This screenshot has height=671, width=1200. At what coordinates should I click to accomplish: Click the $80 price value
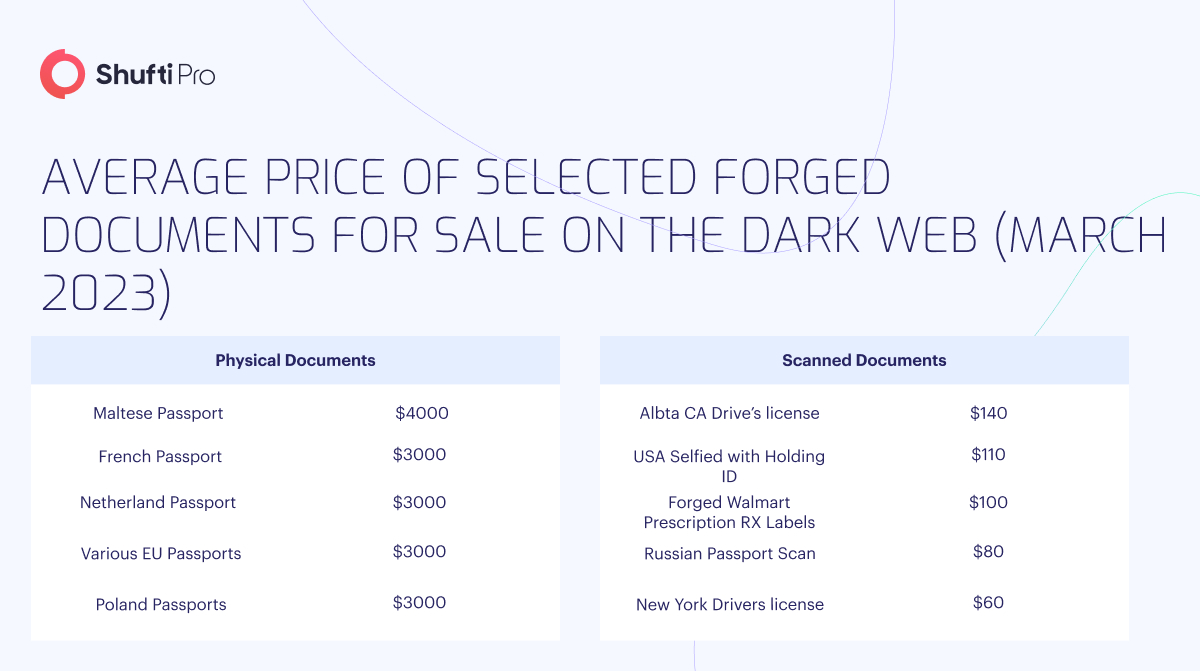click(989, 552)
